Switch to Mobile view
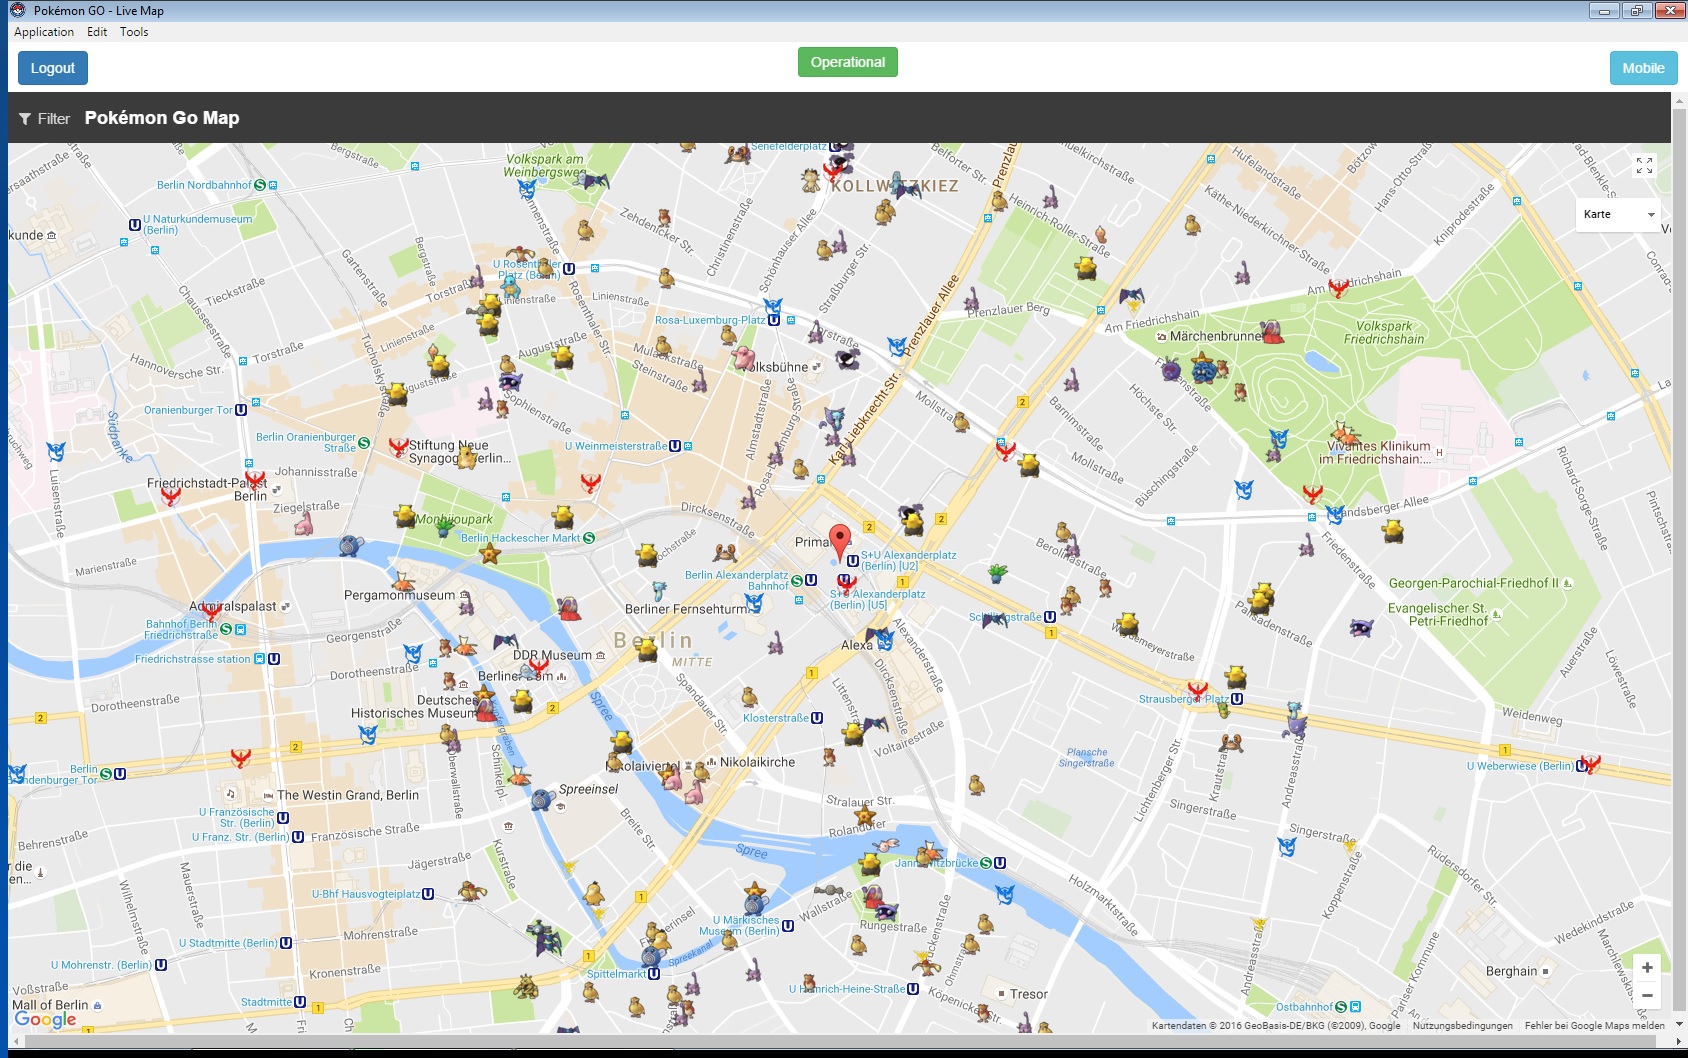Screen dimensions: 1688x1058 pos(1643,68)
